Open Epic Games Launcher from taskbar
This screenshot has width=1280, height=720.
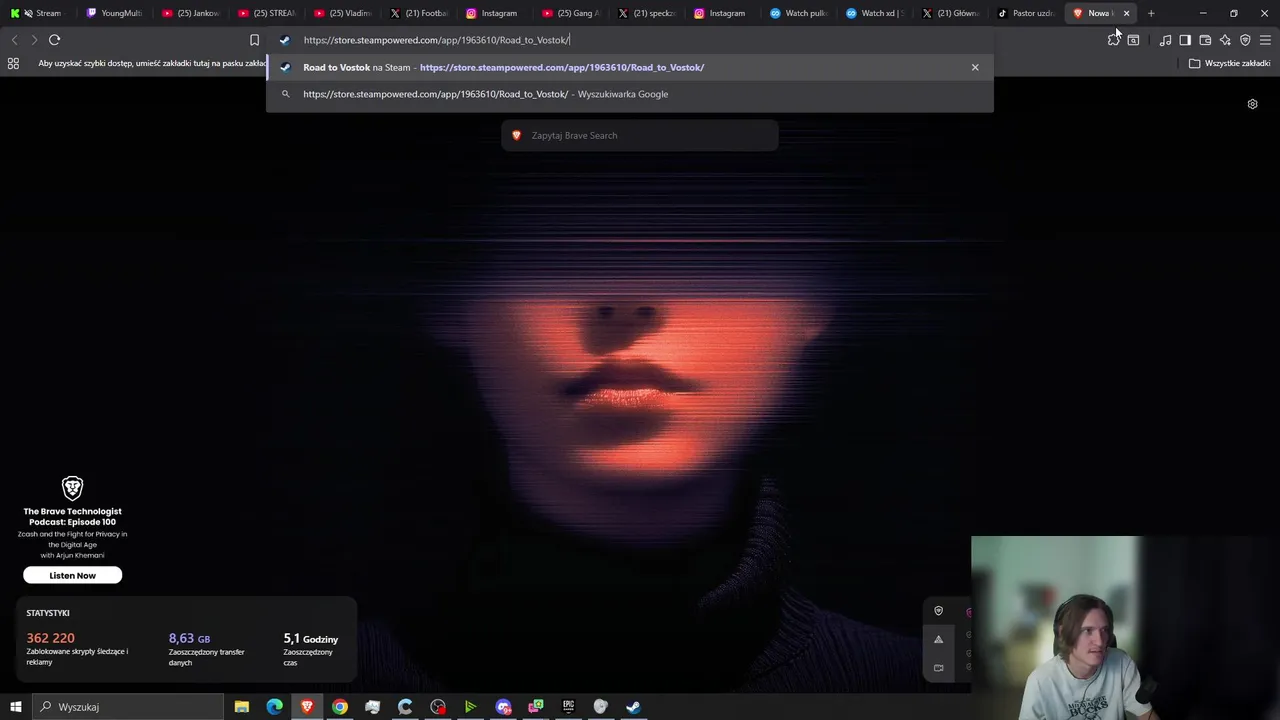coord(568,707)
